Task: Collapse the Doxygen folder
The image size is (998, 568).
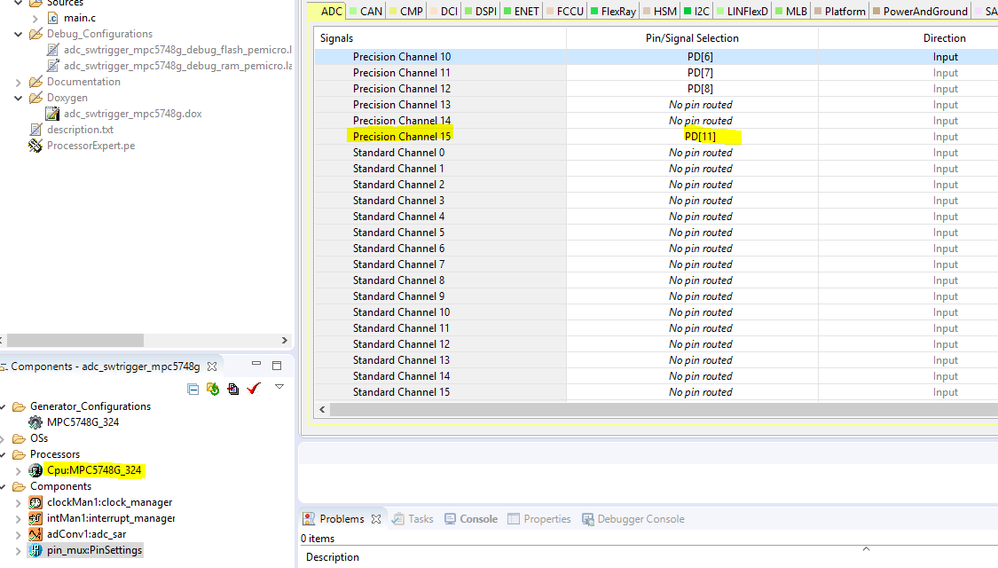Action: (x=18, y=98)
